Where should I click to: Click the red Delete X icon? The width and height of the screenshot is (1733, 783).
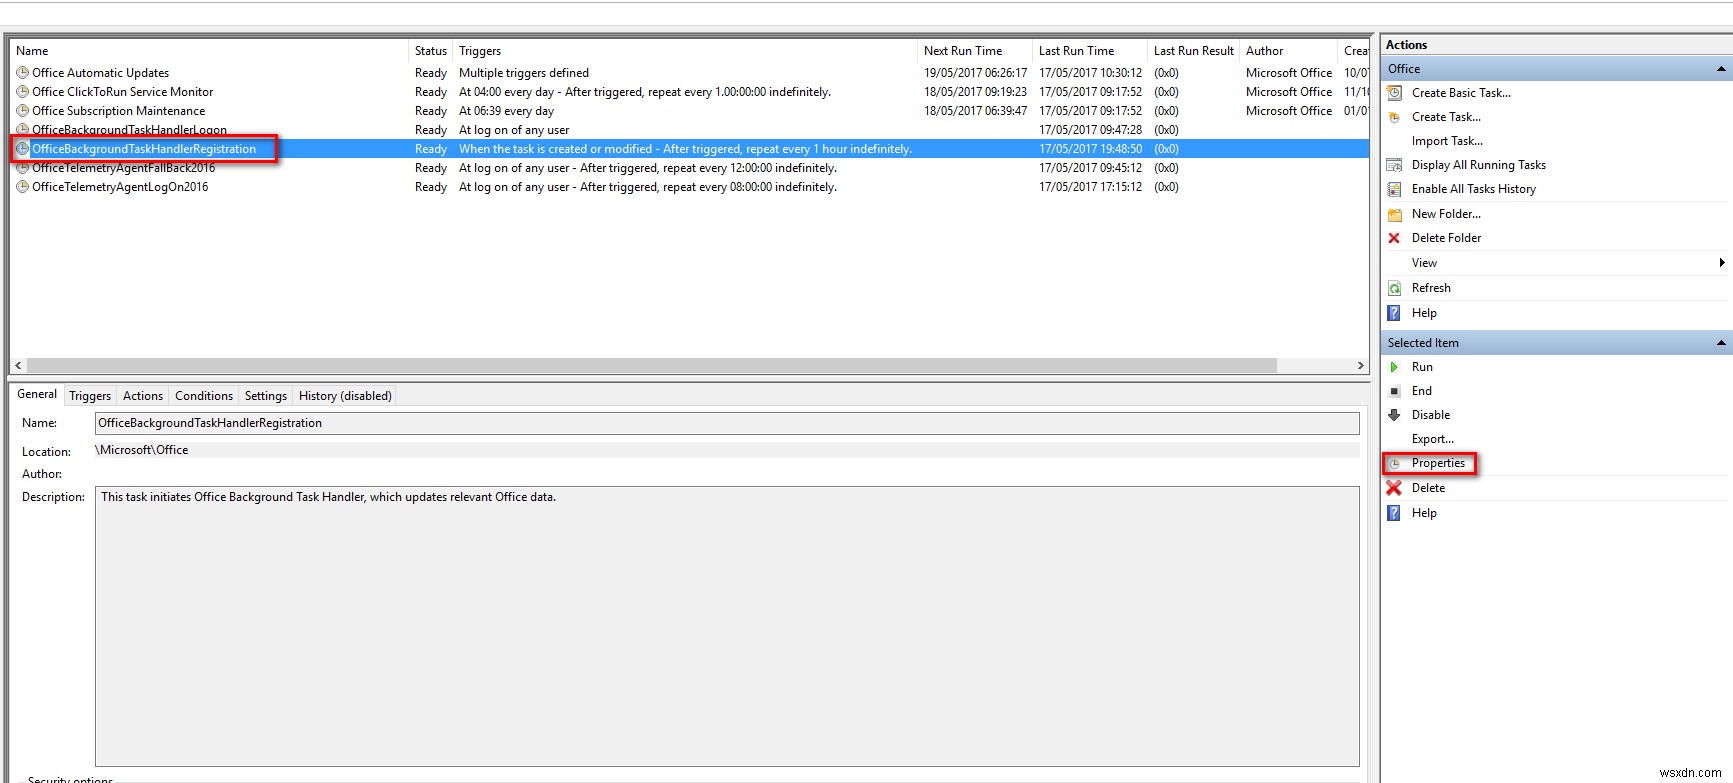(1394, 488)
